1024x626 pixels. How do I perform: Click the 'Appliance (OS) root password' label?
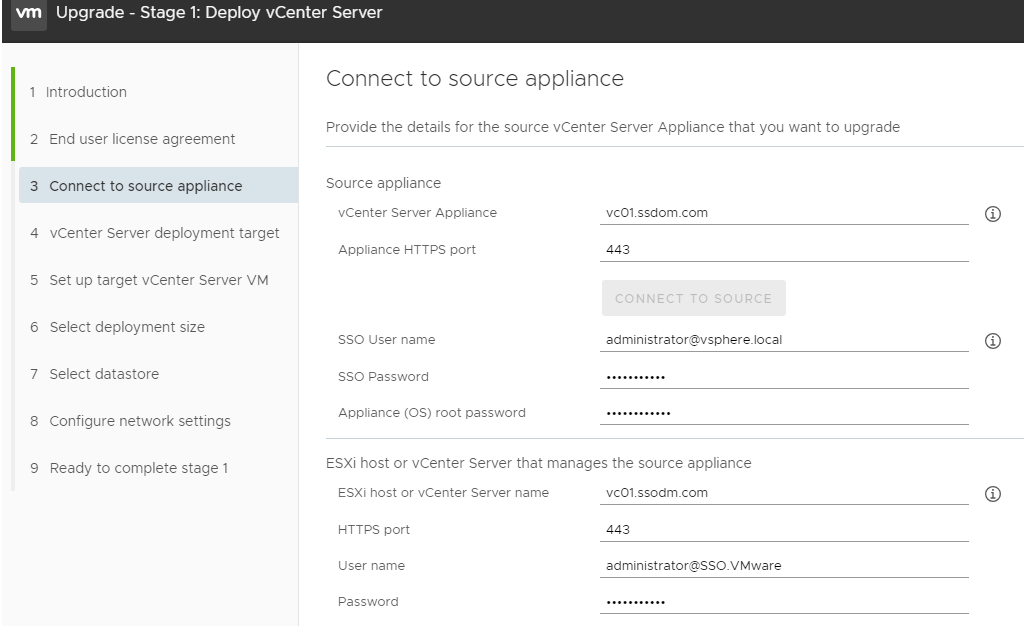pos(432,413)
